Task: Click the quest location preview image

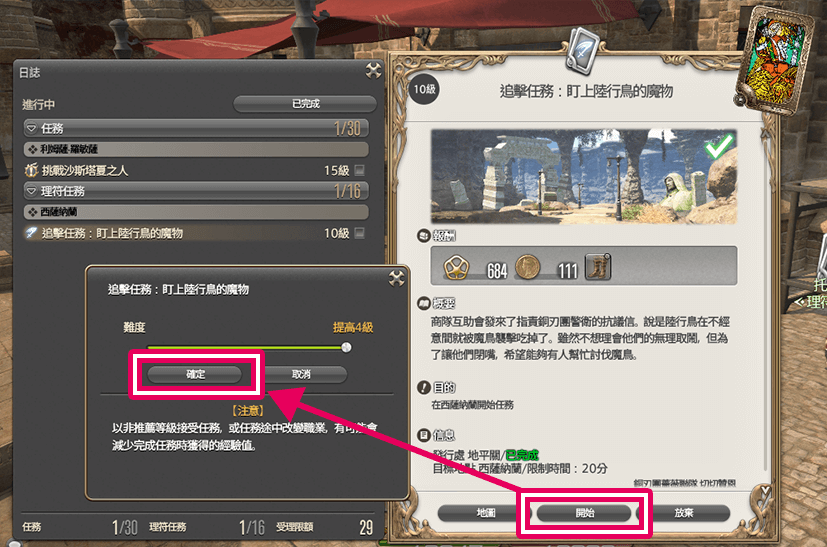Action: [x=583, y=177]
